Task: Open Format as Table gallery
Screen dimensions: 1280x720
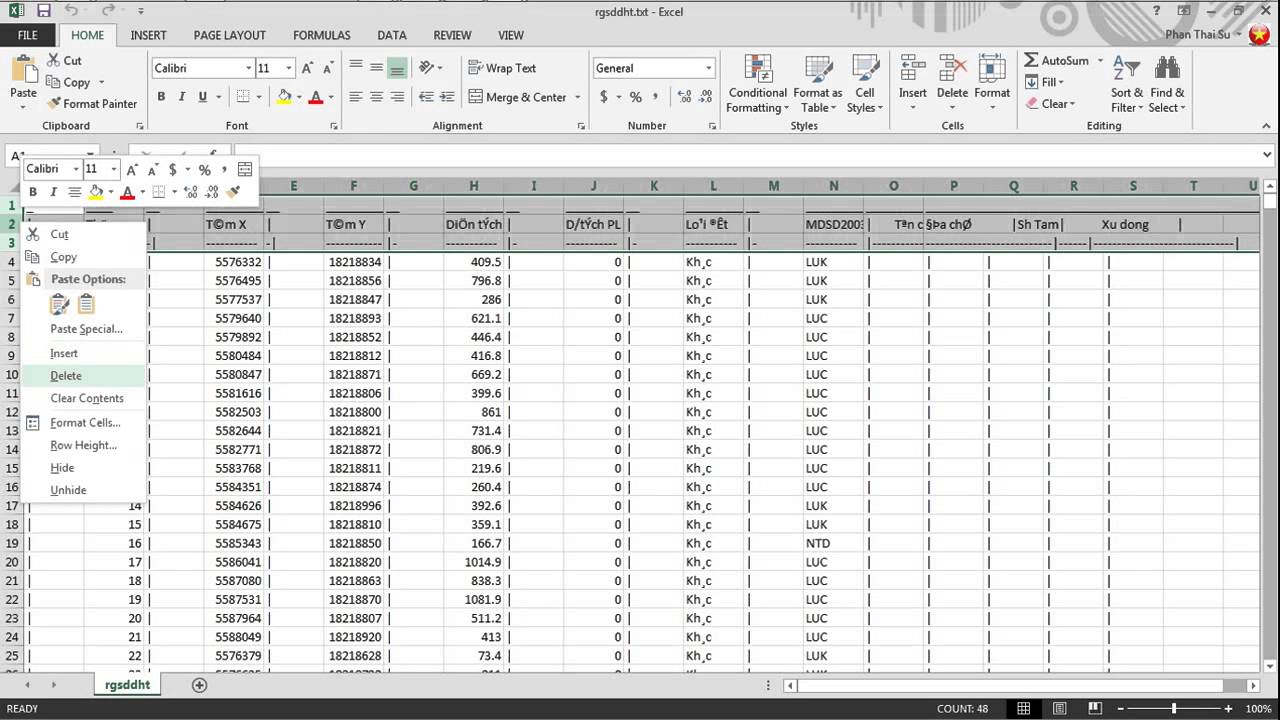Action: [x=818, y=85]
